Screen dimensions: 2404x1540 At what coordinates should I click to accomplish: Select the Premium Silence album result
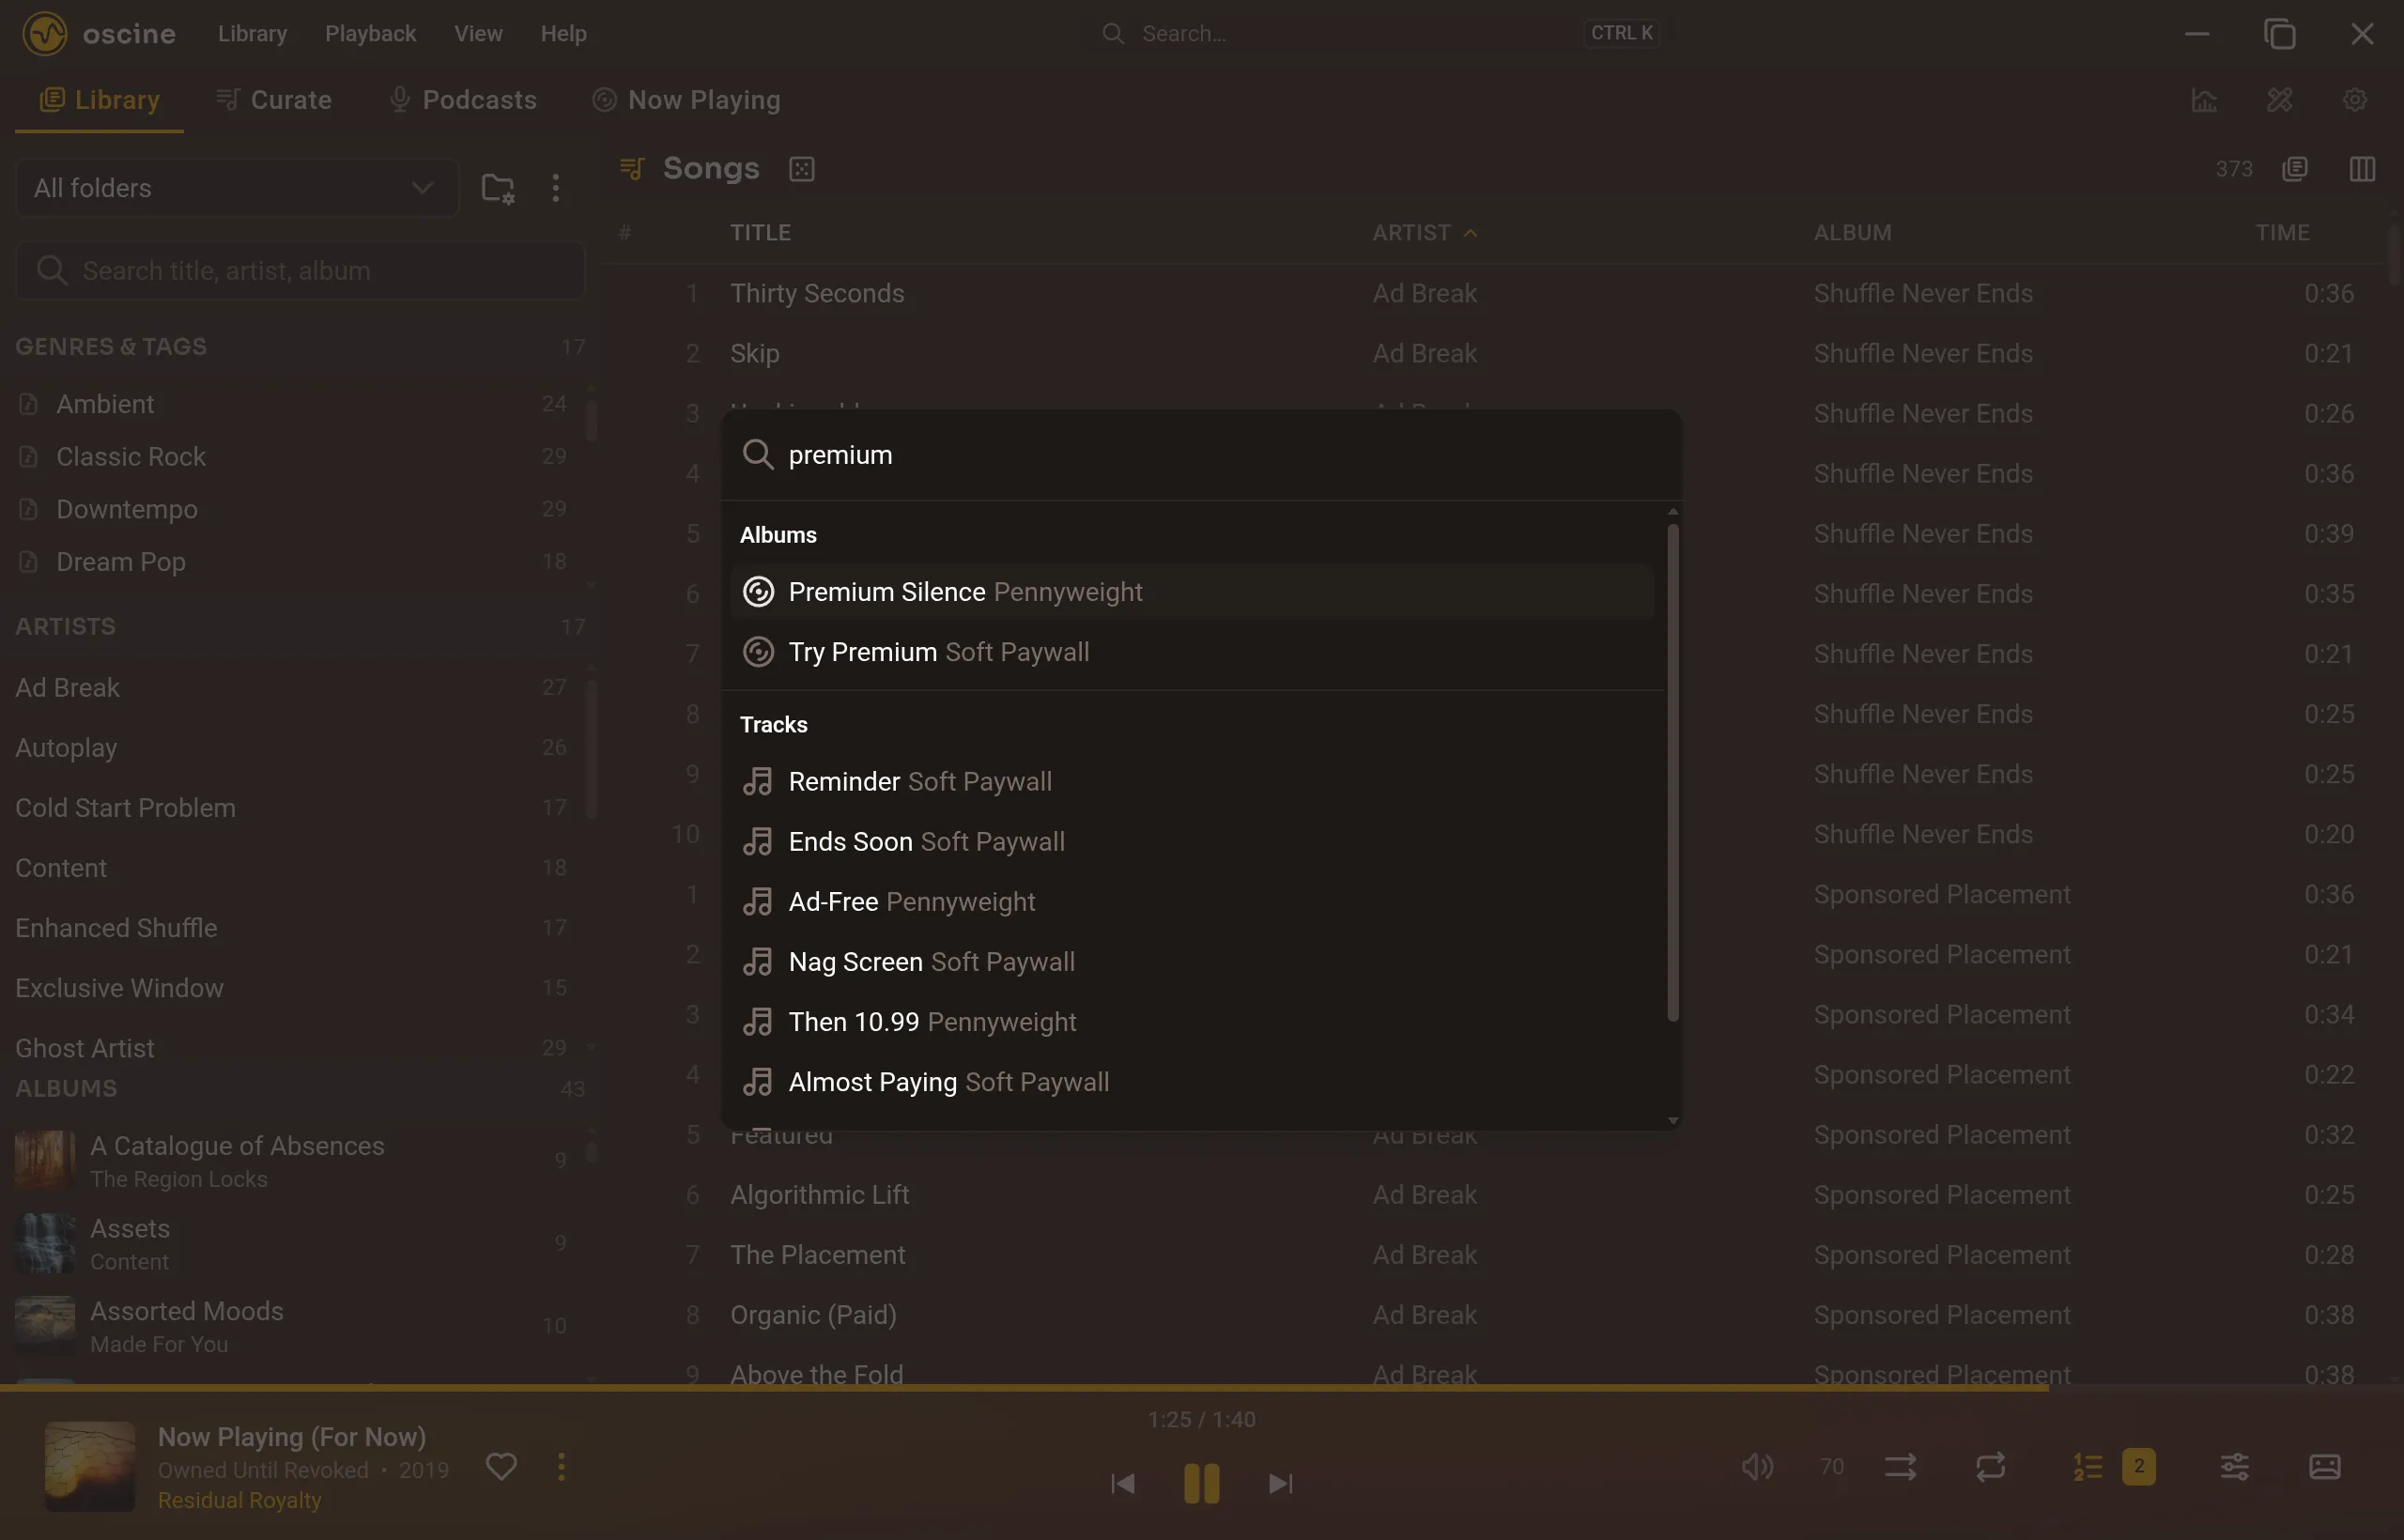(x=1192, y=592)
